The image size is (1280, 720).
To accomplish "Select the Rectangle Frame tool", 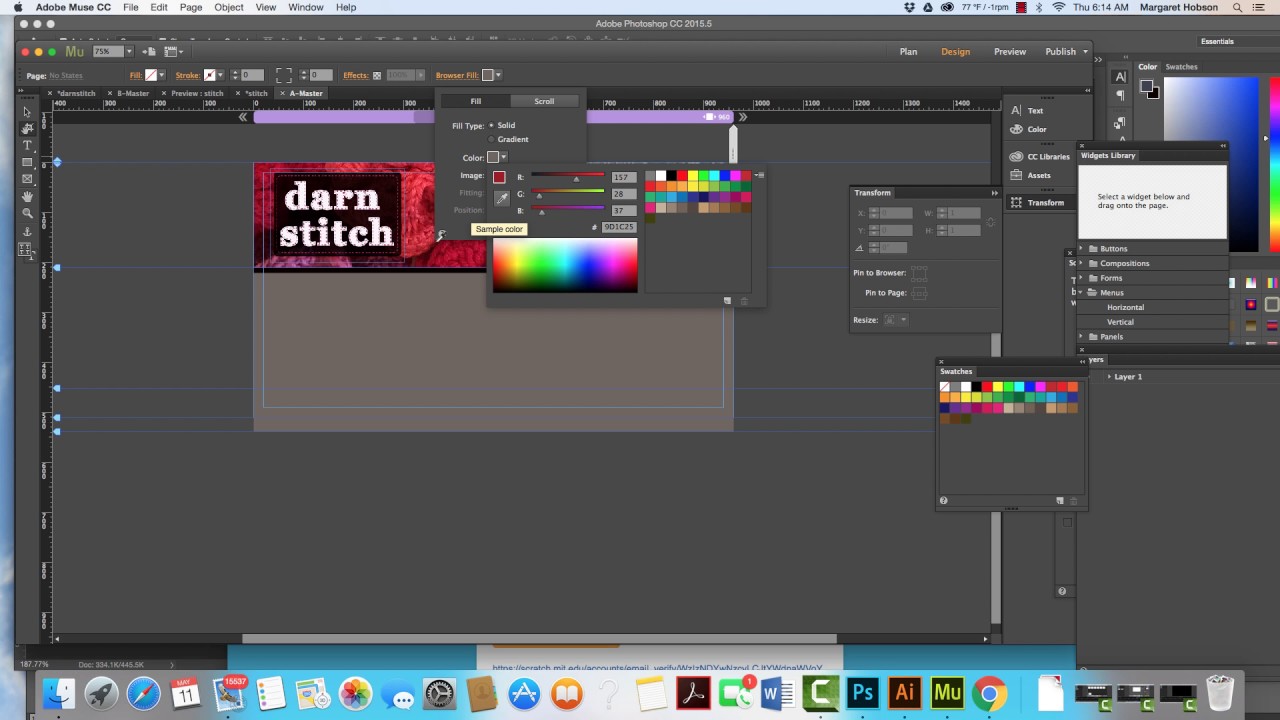I will (x=27, y=179).
